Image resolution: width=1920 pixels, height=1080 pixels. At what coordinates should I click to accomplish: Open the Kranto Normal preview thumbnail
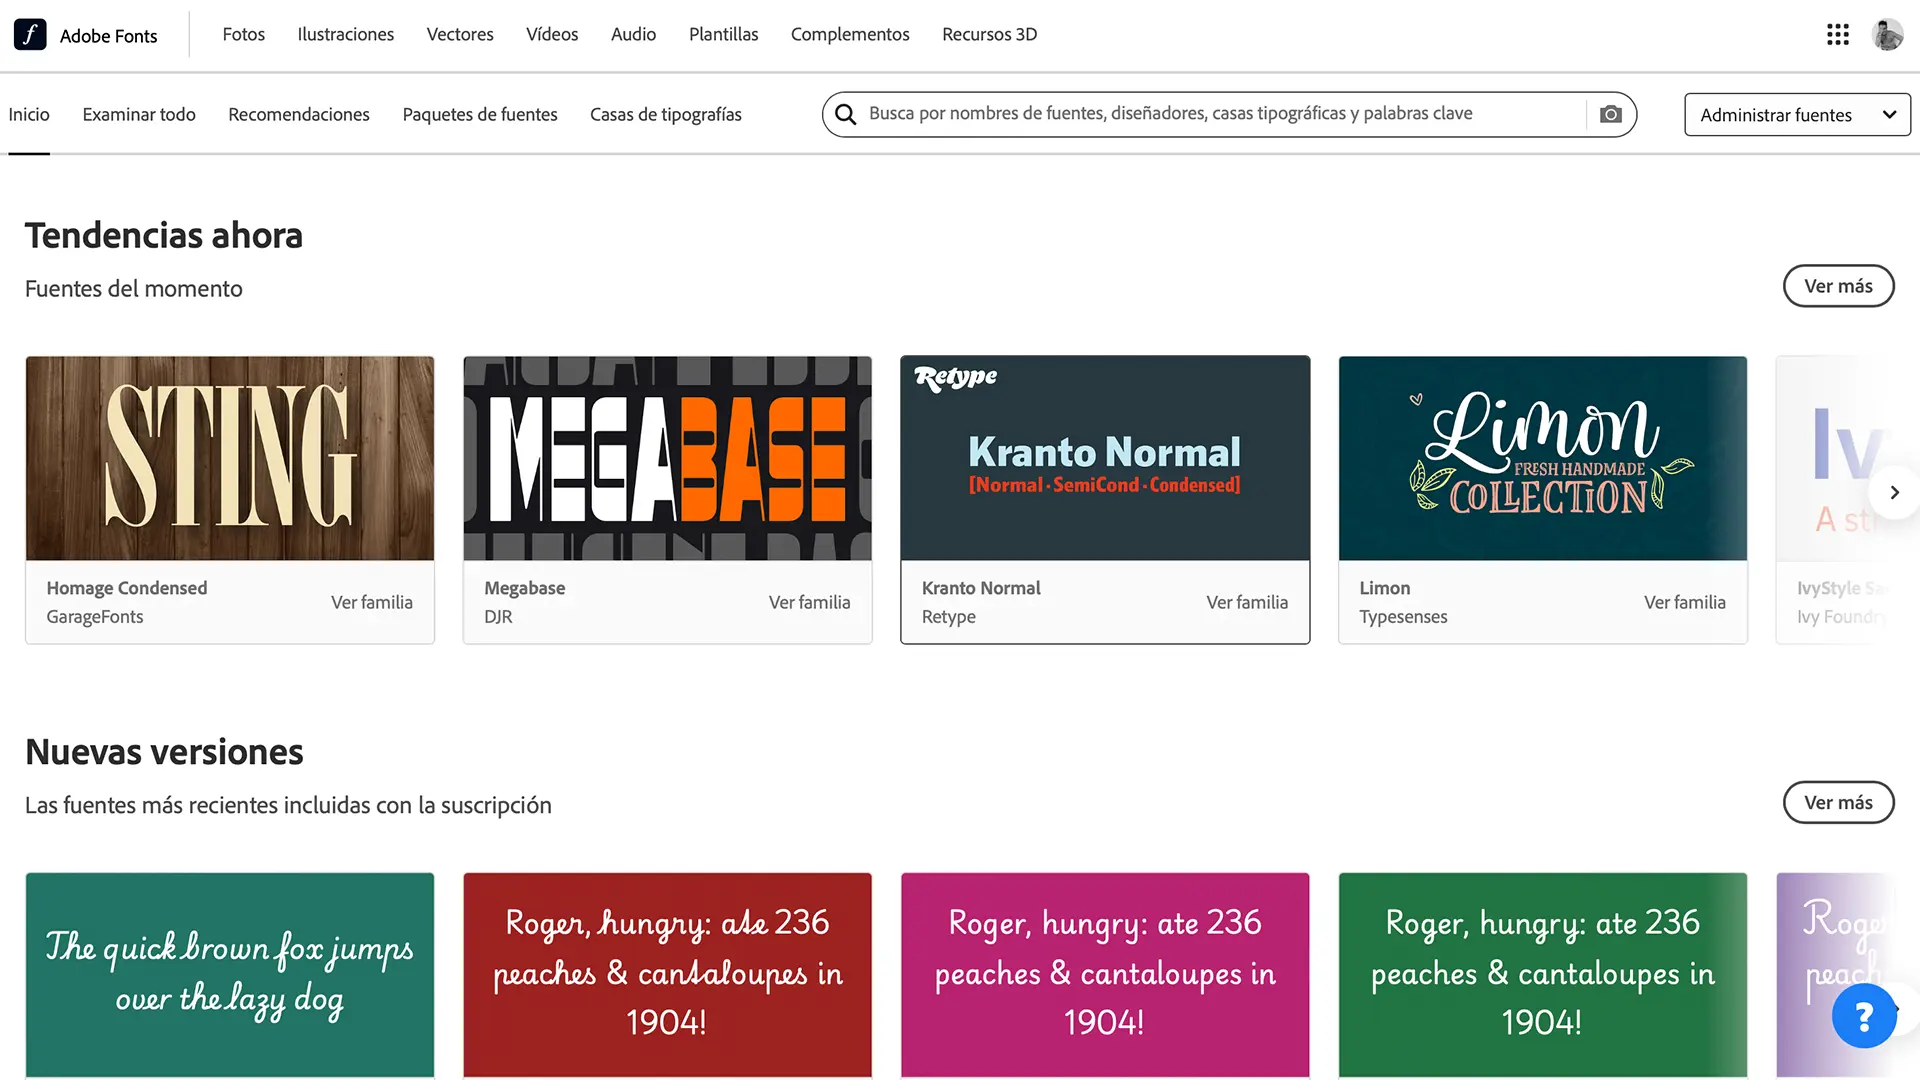(x=1105, y=458)
